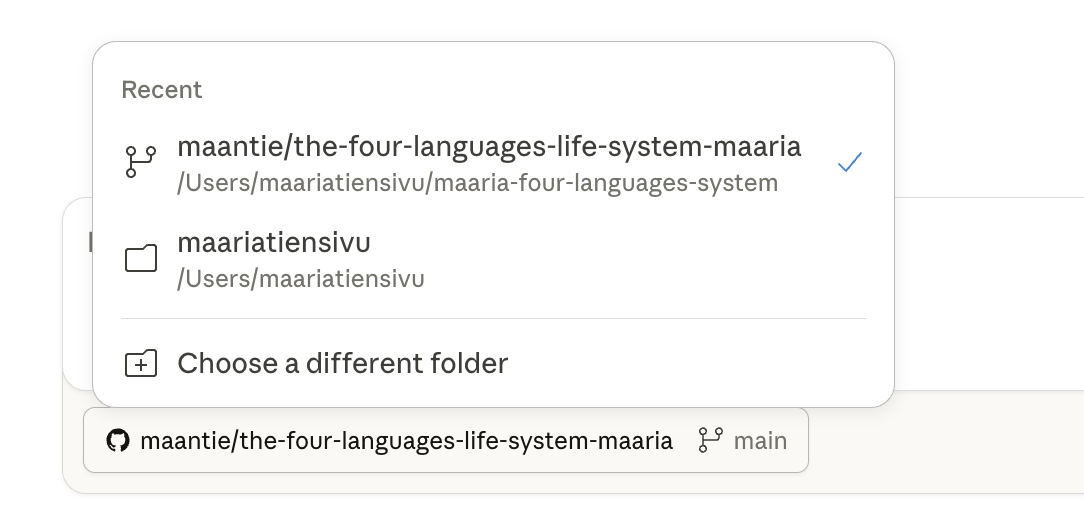The image size is (1084, 514).
Task: Focus the message input area right of the popup
Action: [x=985, y=290]
